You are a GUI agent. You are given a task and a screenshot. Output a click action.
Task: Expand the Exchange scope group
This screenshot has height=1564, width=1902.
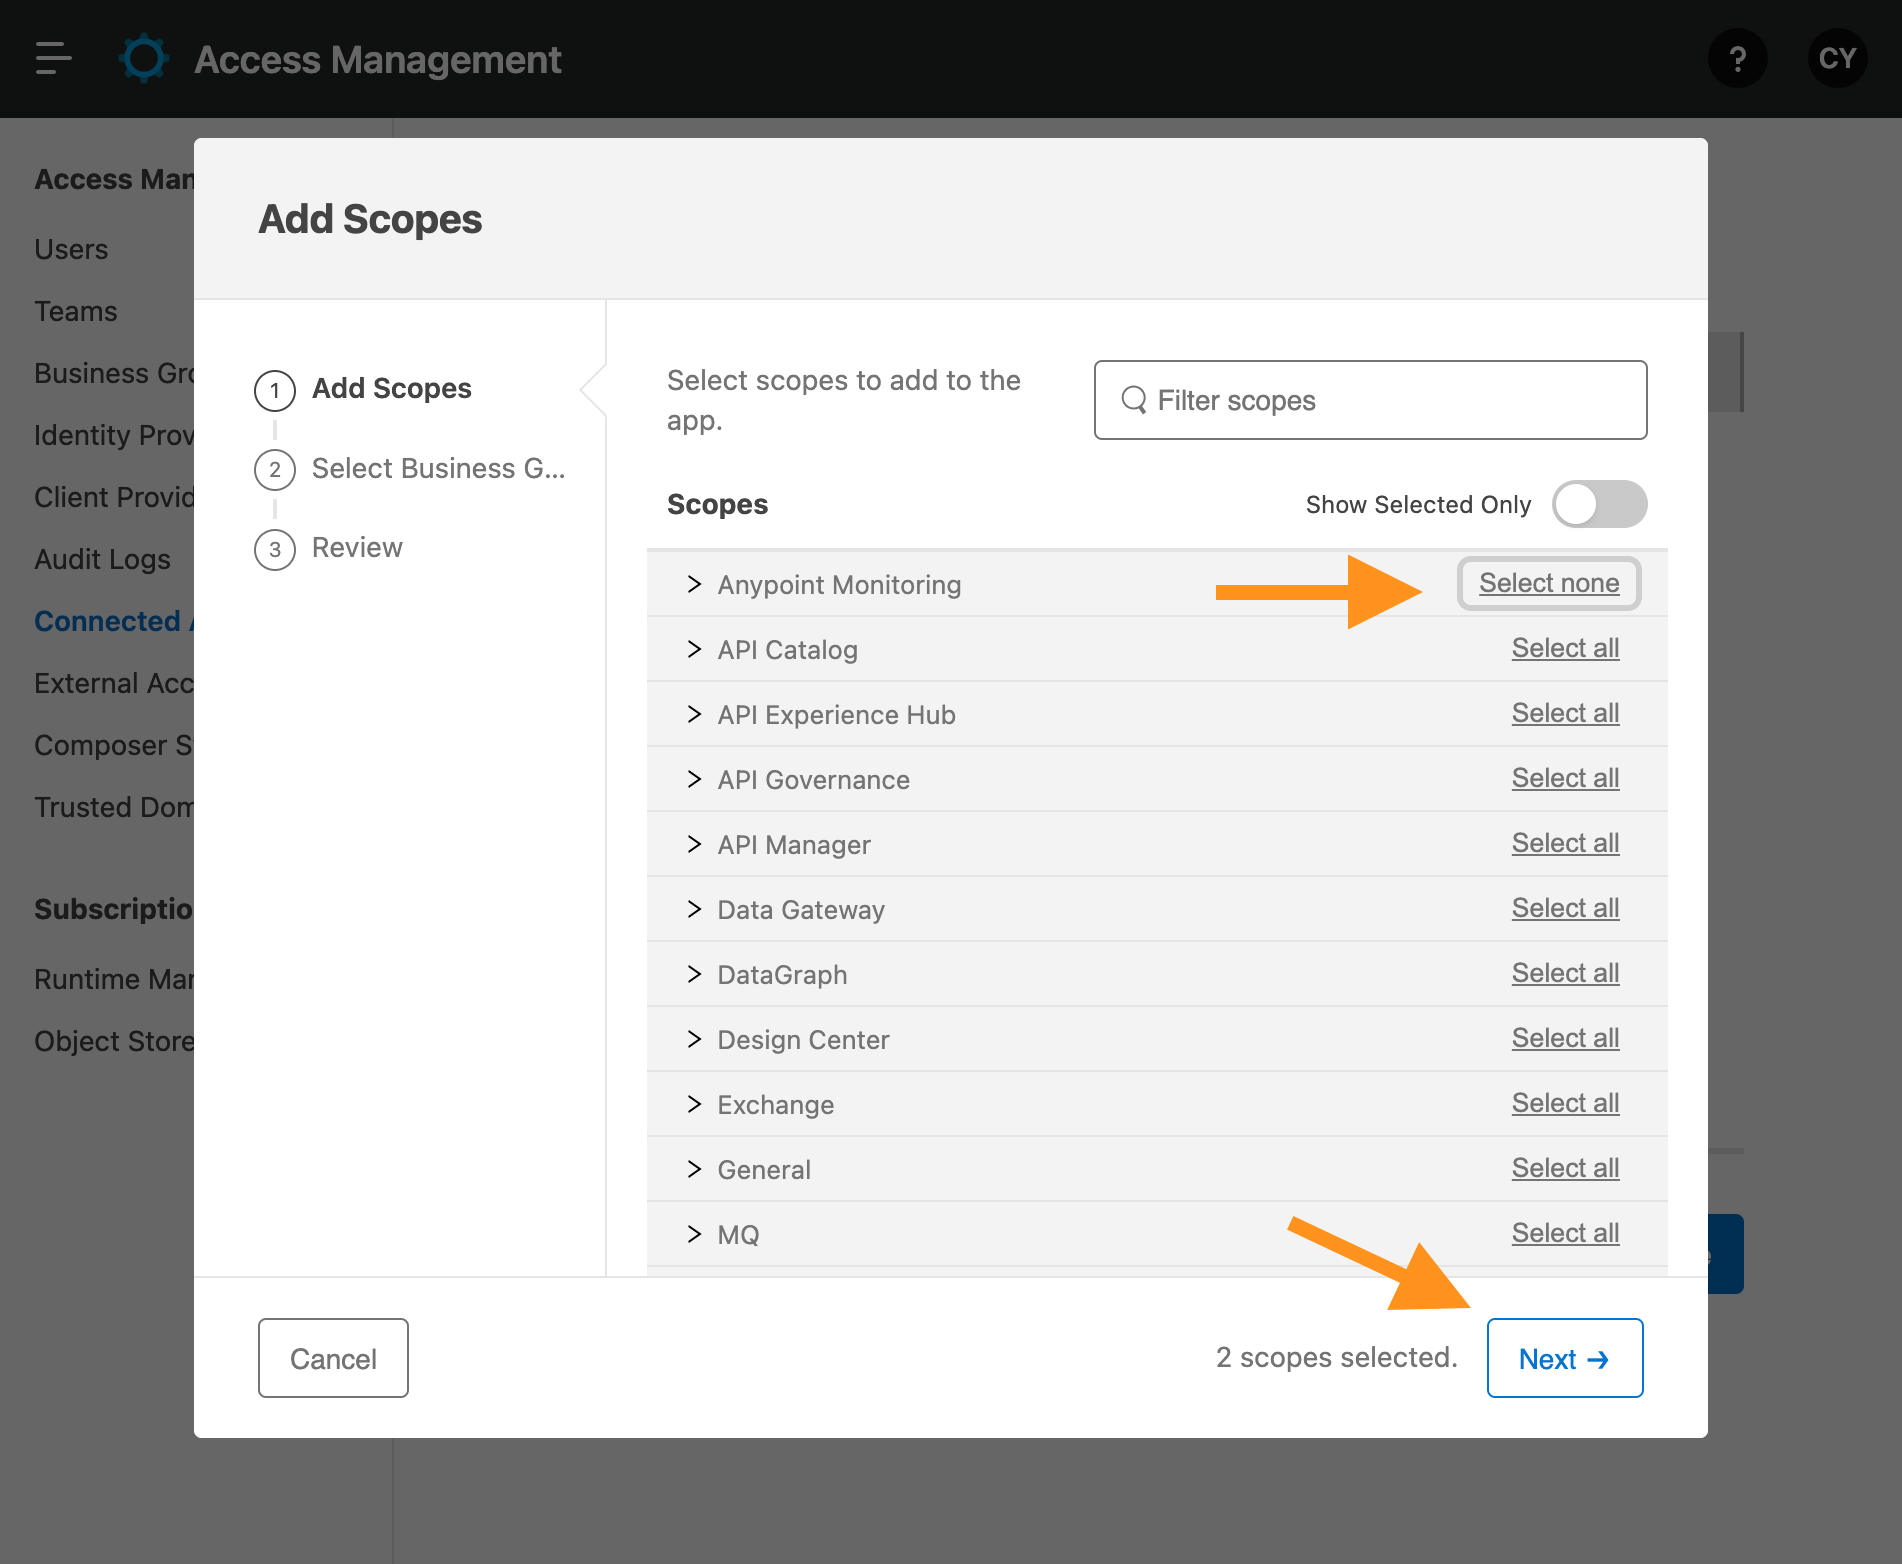(x=694, y=1104)
